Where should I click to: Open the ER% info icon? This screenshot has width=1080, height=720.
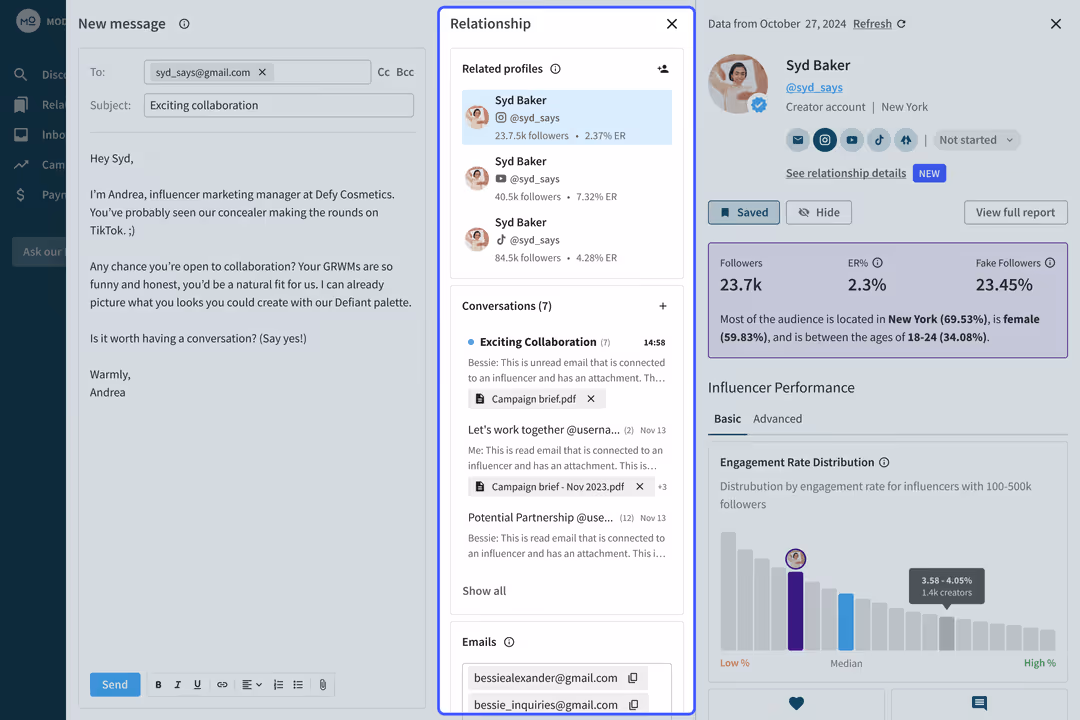878,263
